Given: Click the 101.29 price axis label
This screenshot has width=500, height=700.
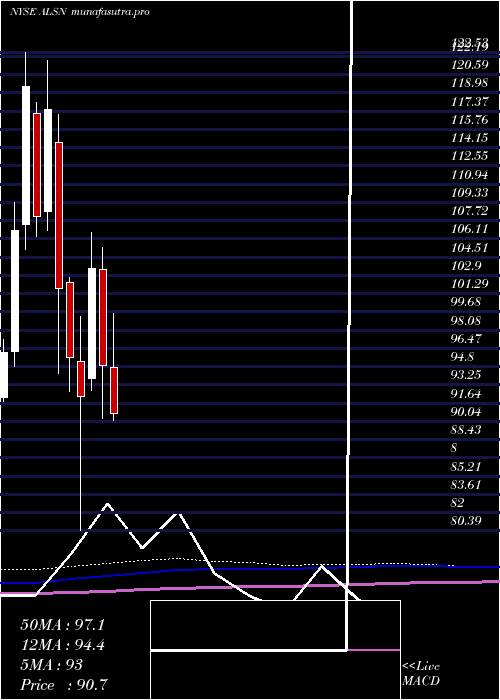Looking at the screenshot, I should [470, 284].
